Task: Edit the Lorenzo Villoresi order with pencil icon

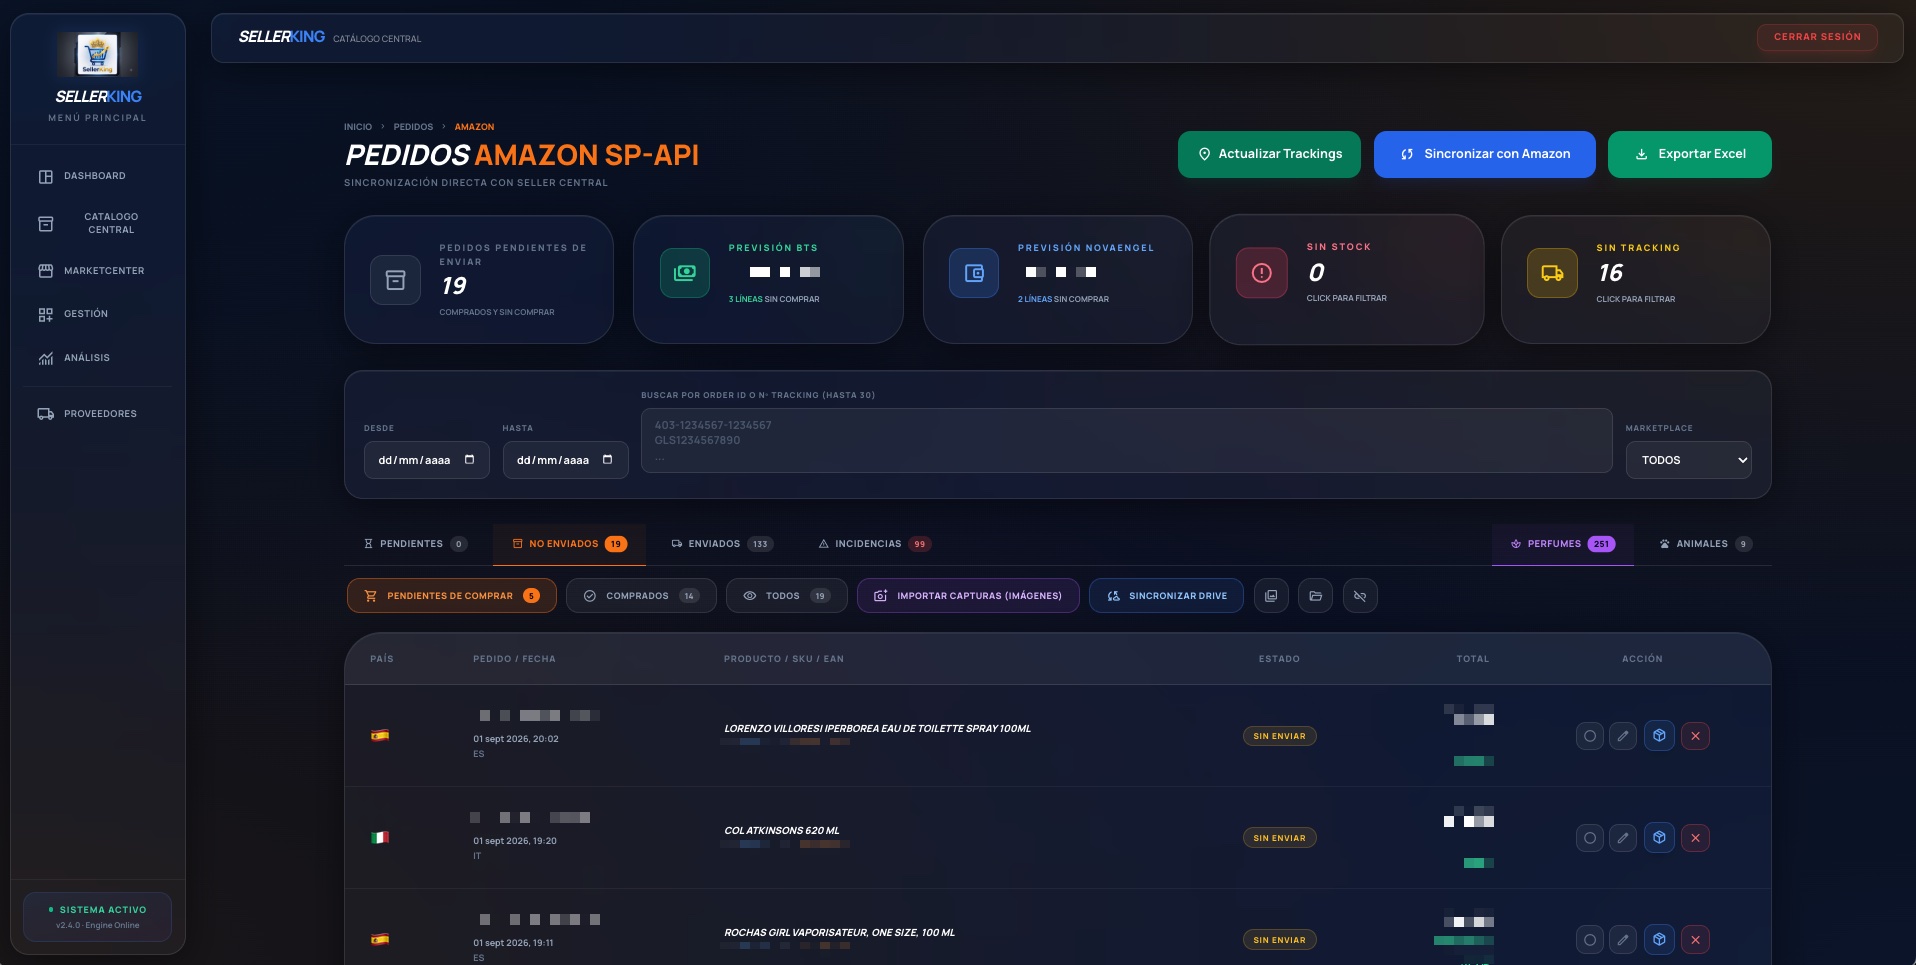Action: 1623,736
